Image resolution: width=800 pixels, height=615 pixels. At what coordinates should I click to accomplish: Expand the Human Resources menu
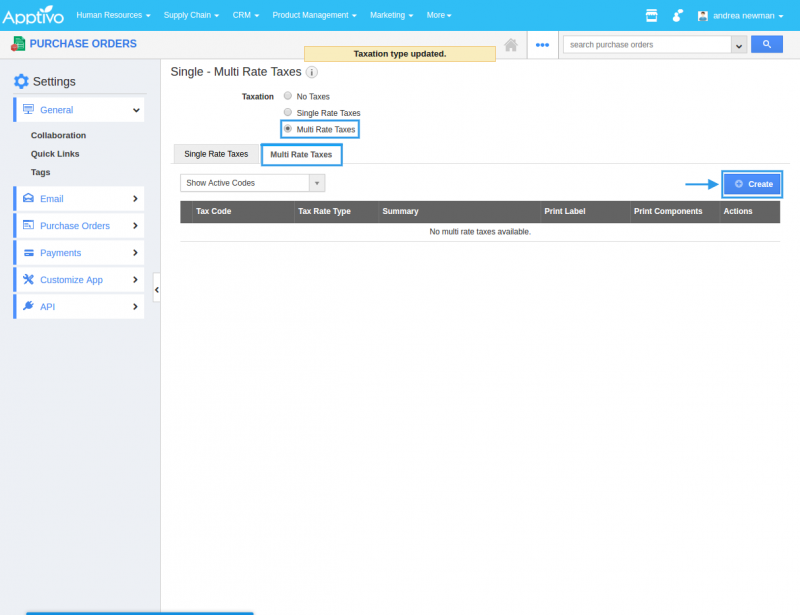pos(114,15)
